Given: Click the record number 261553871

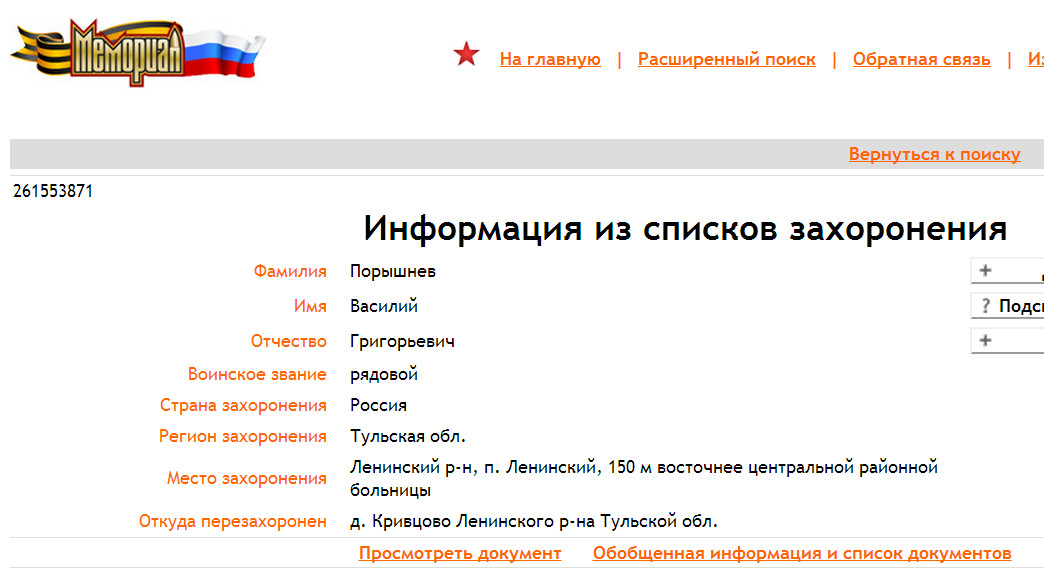Looking at the screenshot, I should pyautogui.click(x=53, y=191).
